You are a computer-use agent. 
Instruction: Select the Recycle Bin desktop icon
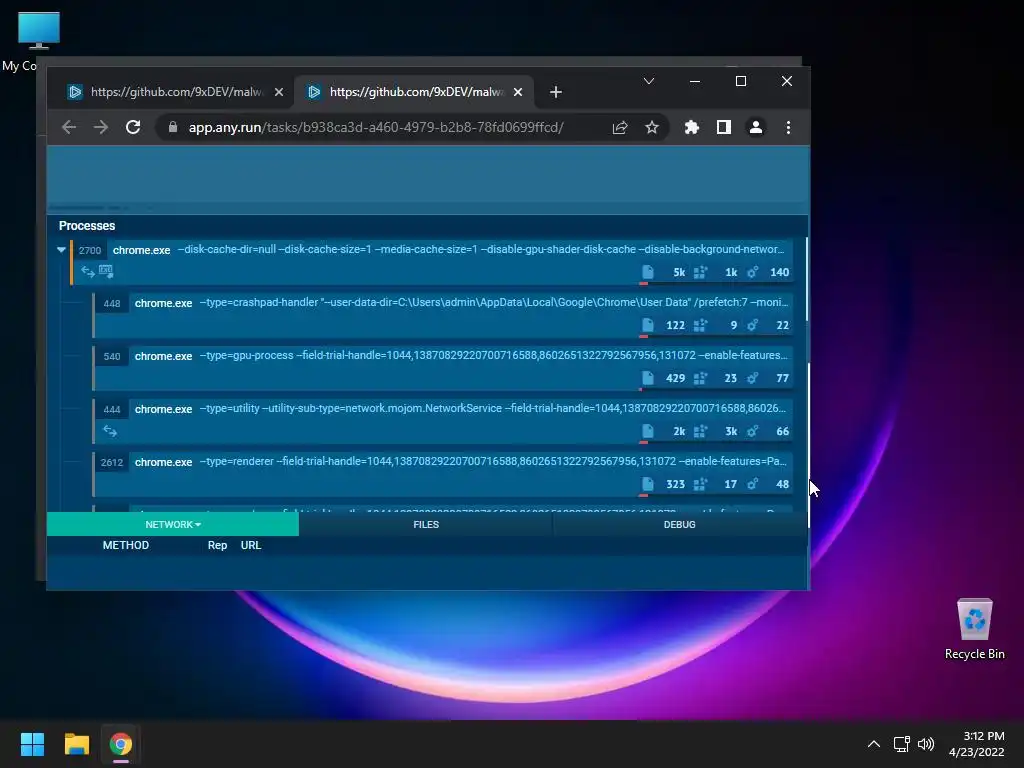tap(974, 629)
